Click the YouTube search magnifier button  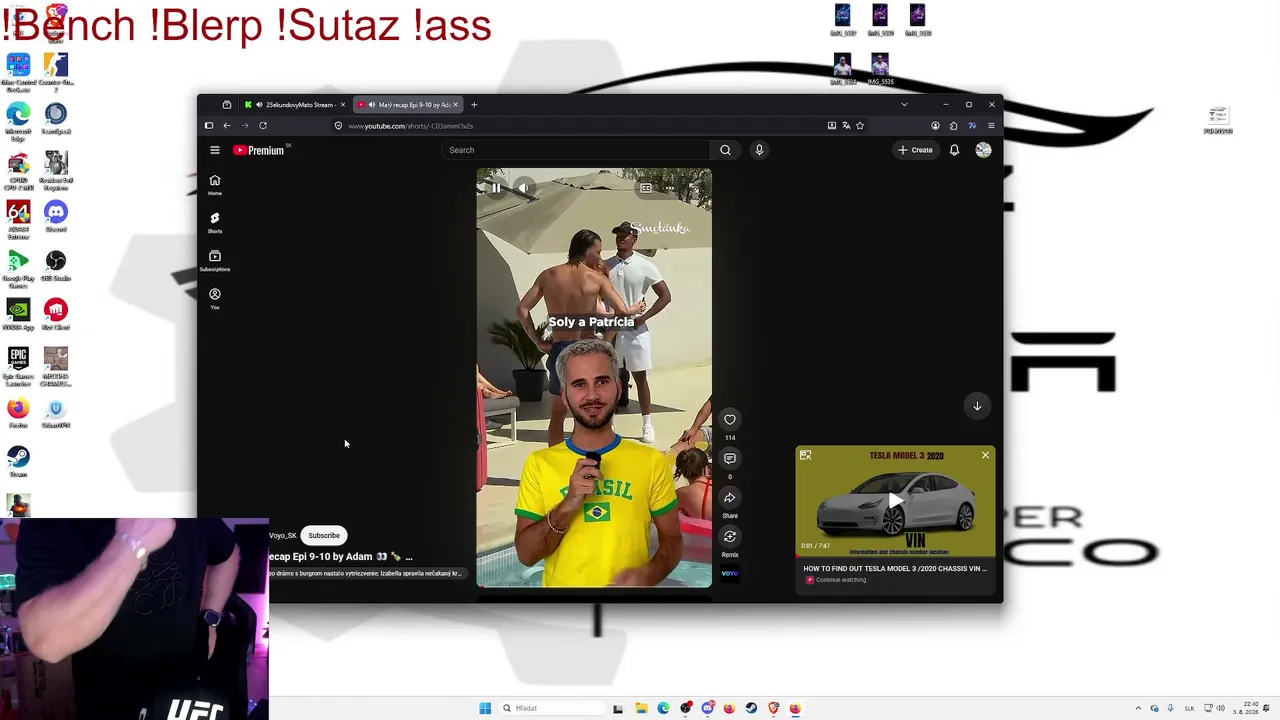725,150
